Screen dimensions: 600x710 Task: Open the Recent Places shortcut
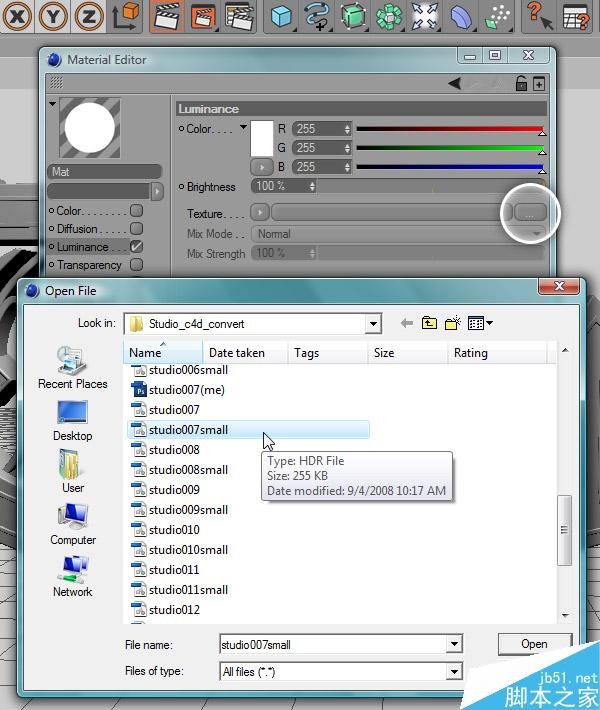(72, 368)
